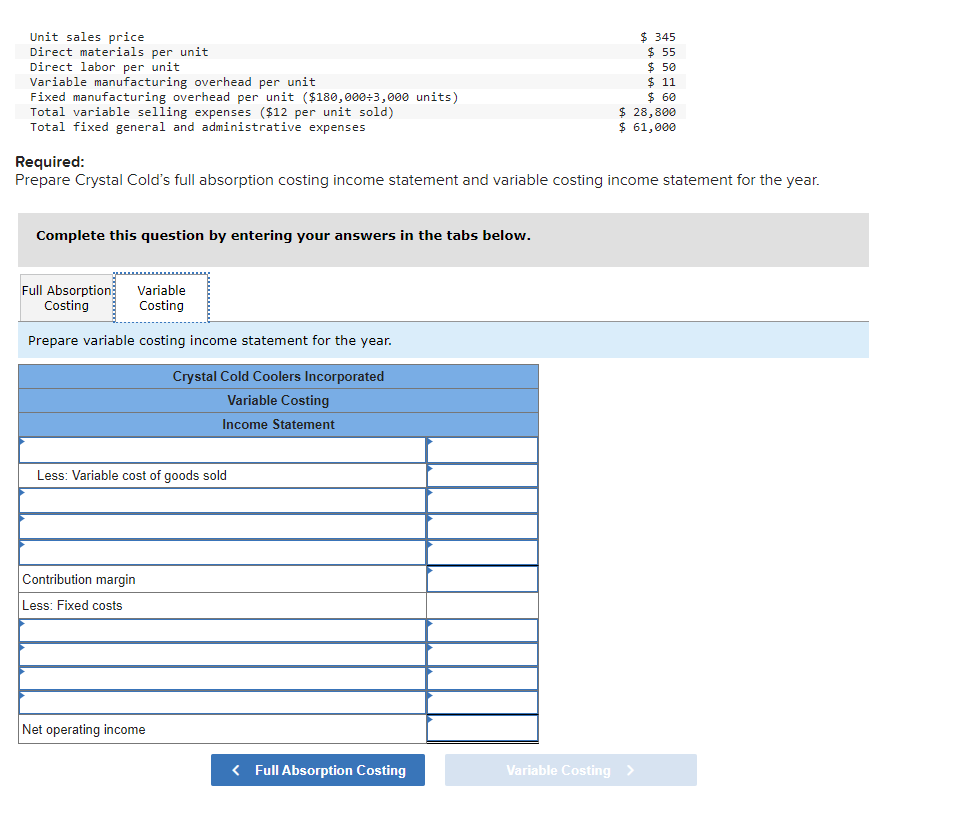Screen dimensions: 966x825
Task: Click the $ 345 value
Action: coord(658,37)
